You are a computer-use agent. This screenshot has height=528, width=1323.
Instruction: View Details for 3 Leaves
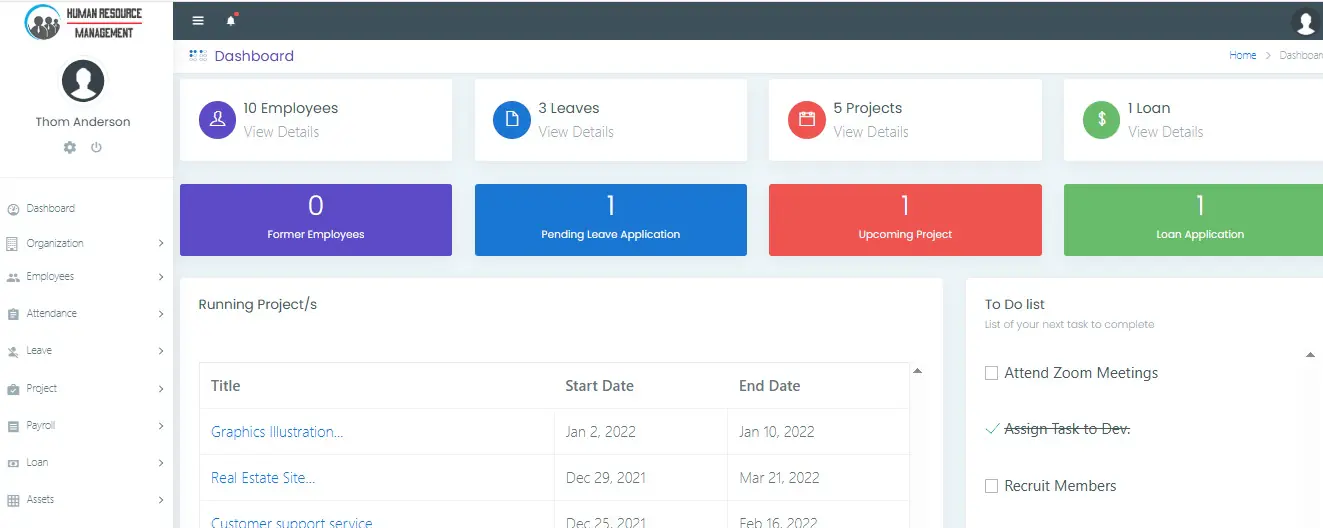576,132
